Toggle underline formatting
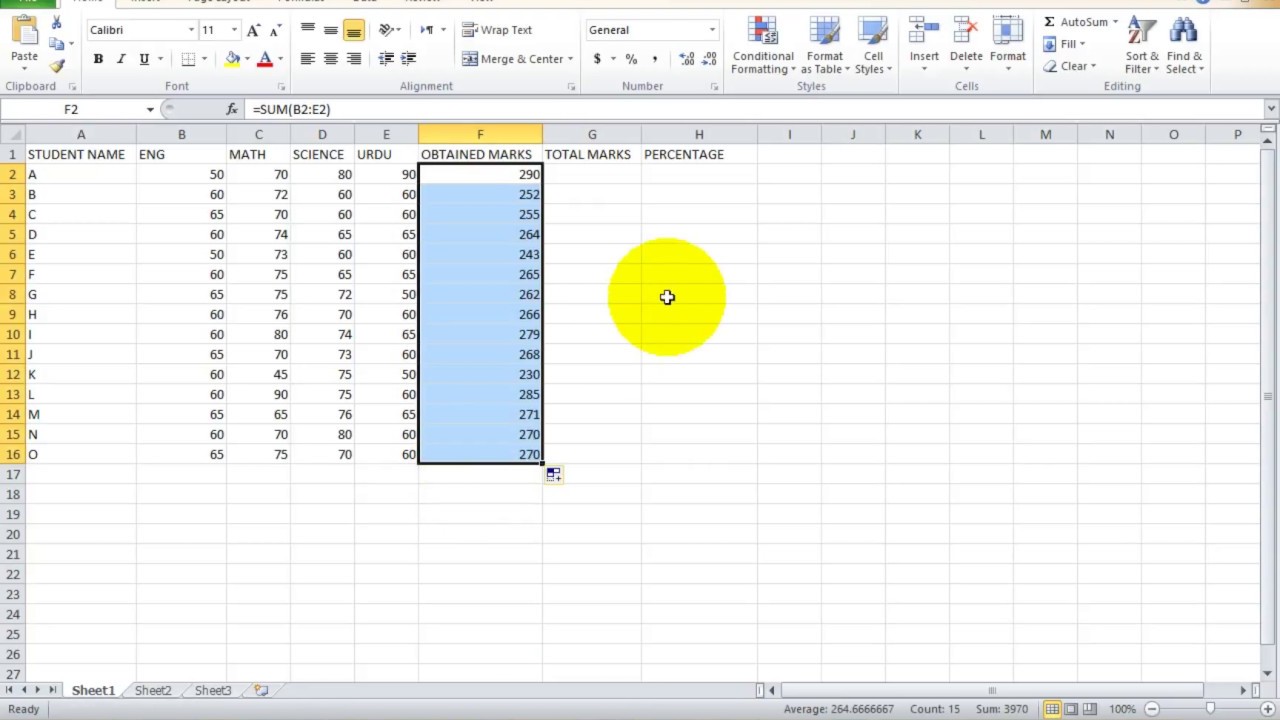The height and width of the screenshot is (720, 1280). tap(144, 59)
